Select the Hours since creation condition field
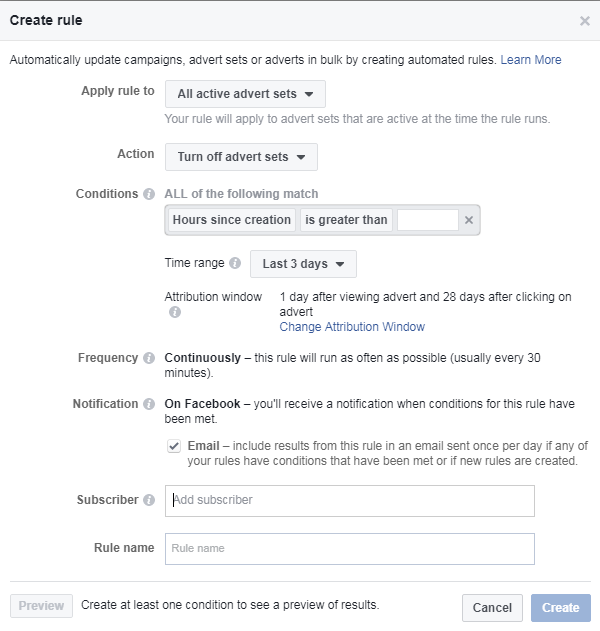600x631 pixels. coord(232,220)
